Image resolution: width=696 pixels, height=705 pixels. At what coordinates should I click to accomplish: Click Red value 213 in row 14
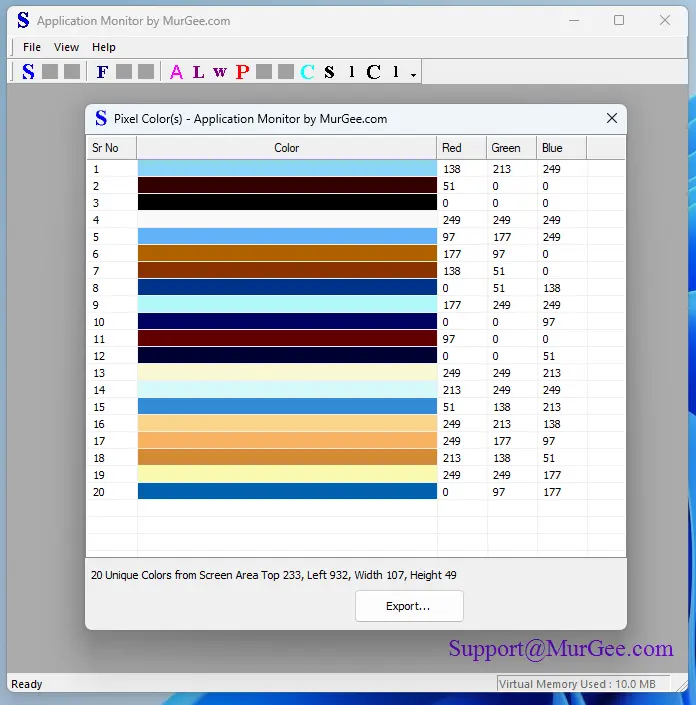click(x=452, y=390)
